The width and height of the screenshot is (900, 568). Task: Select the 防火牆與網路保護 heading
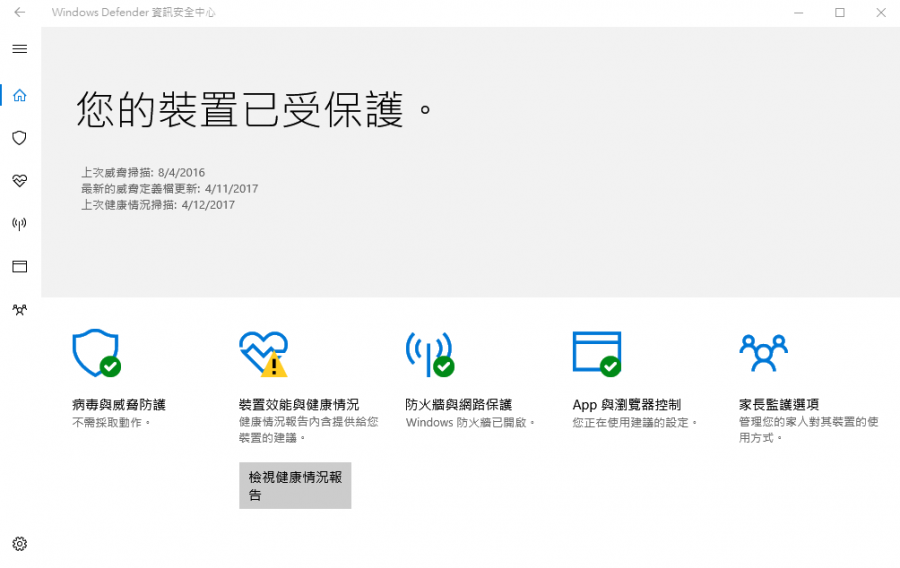coord(458,405)
